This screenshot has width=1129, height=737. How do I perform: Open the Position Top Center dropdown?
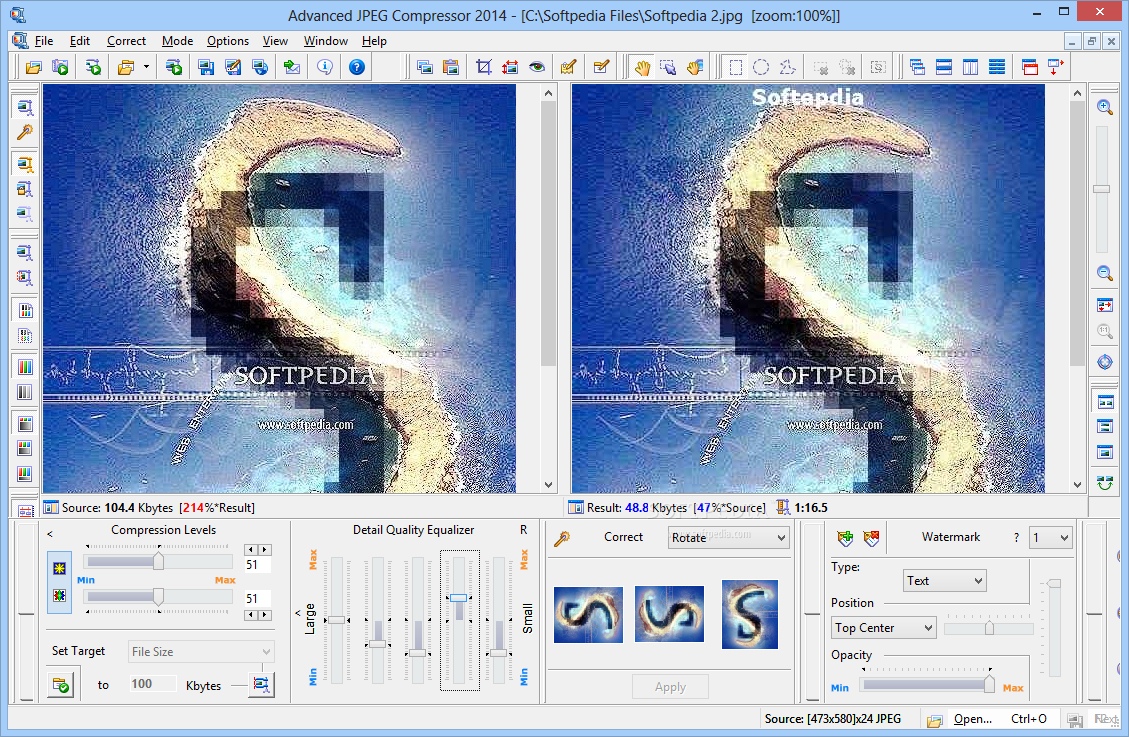(883, 628)
